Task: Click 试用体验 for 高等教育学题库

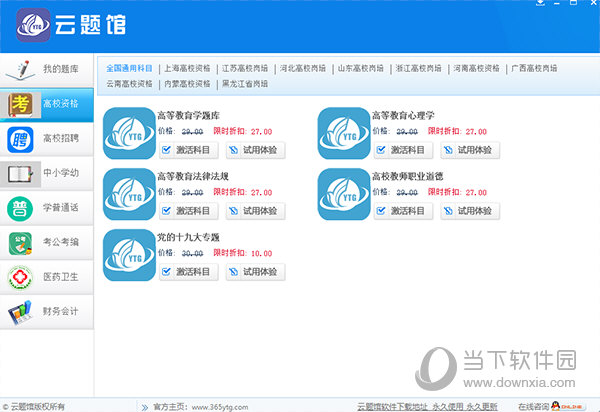Action: point(256,150)
